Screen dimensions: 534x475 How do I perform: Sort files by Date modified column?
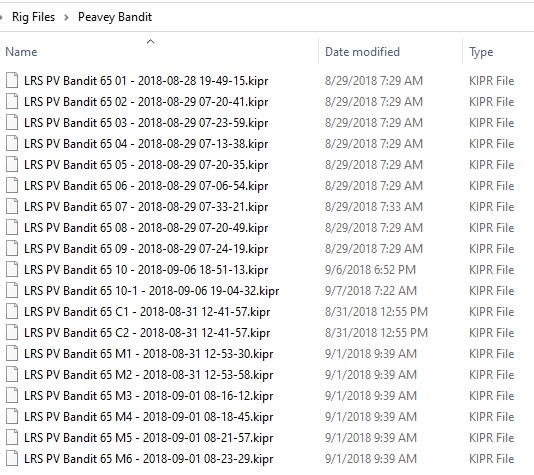coord(362,52)
